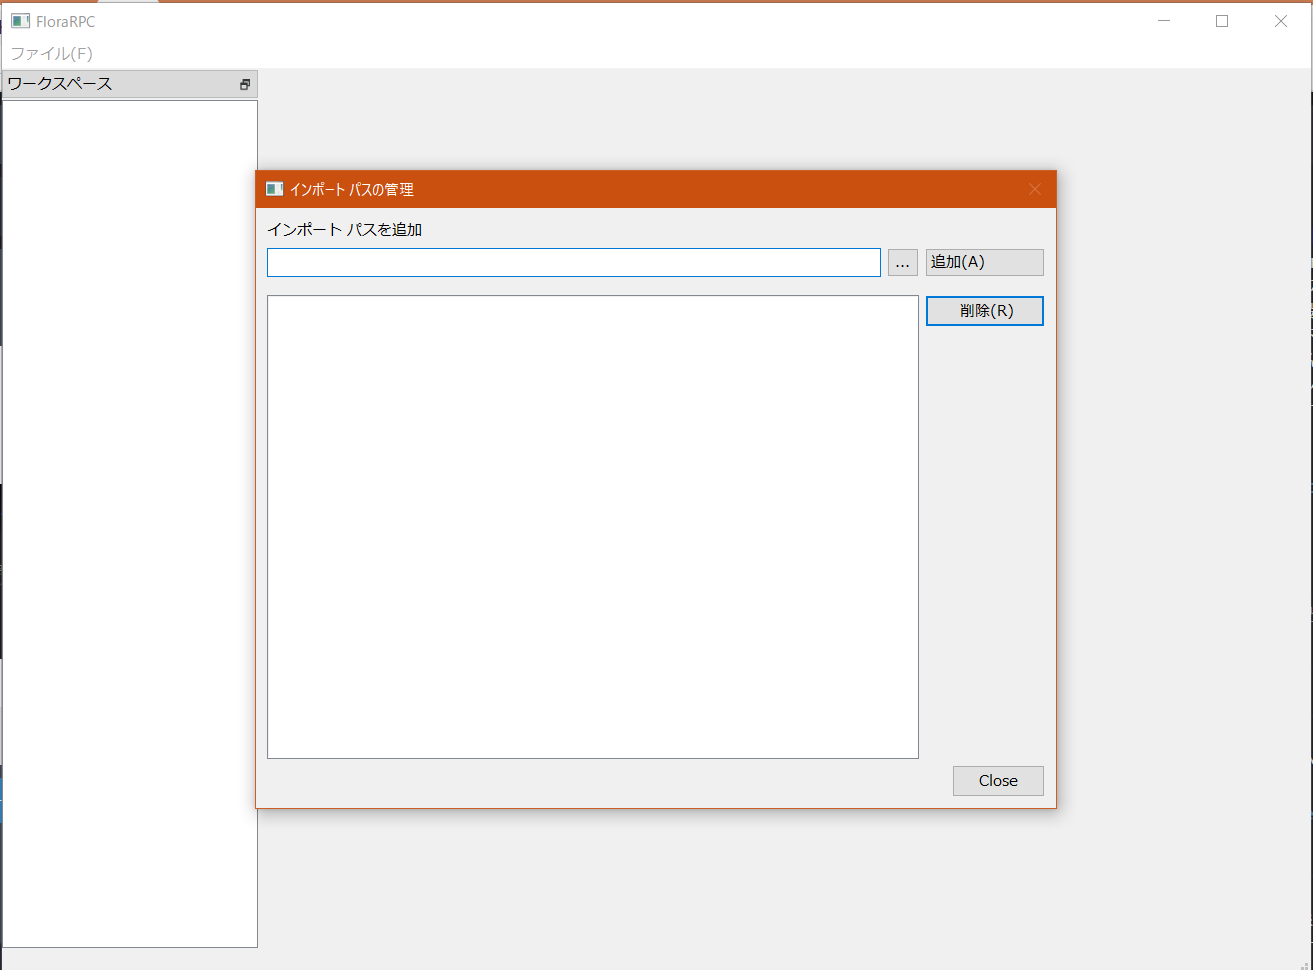Click the empty gray area right of dialog
Viewport: 1313px width, 970px height.
click(x=1180, y=500)
